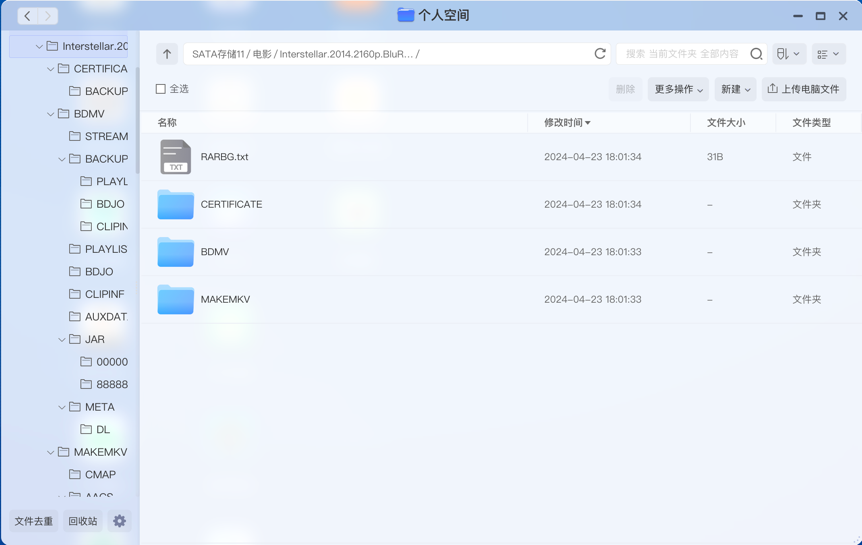Click the 删除 delete button
Viewport: 862px width, 545px height.
click(625, 89)
